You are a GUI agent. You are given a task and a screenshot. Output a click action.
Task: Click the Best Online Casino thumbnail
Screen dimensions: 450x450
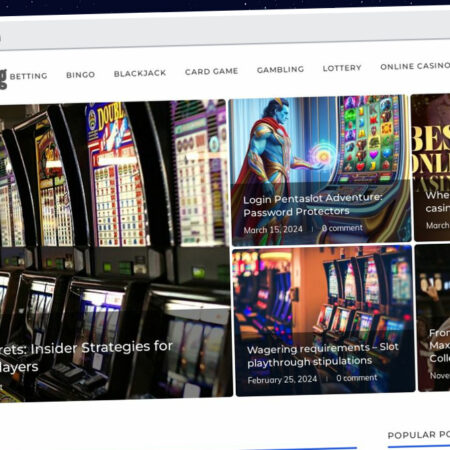click(x=431, y=167)
